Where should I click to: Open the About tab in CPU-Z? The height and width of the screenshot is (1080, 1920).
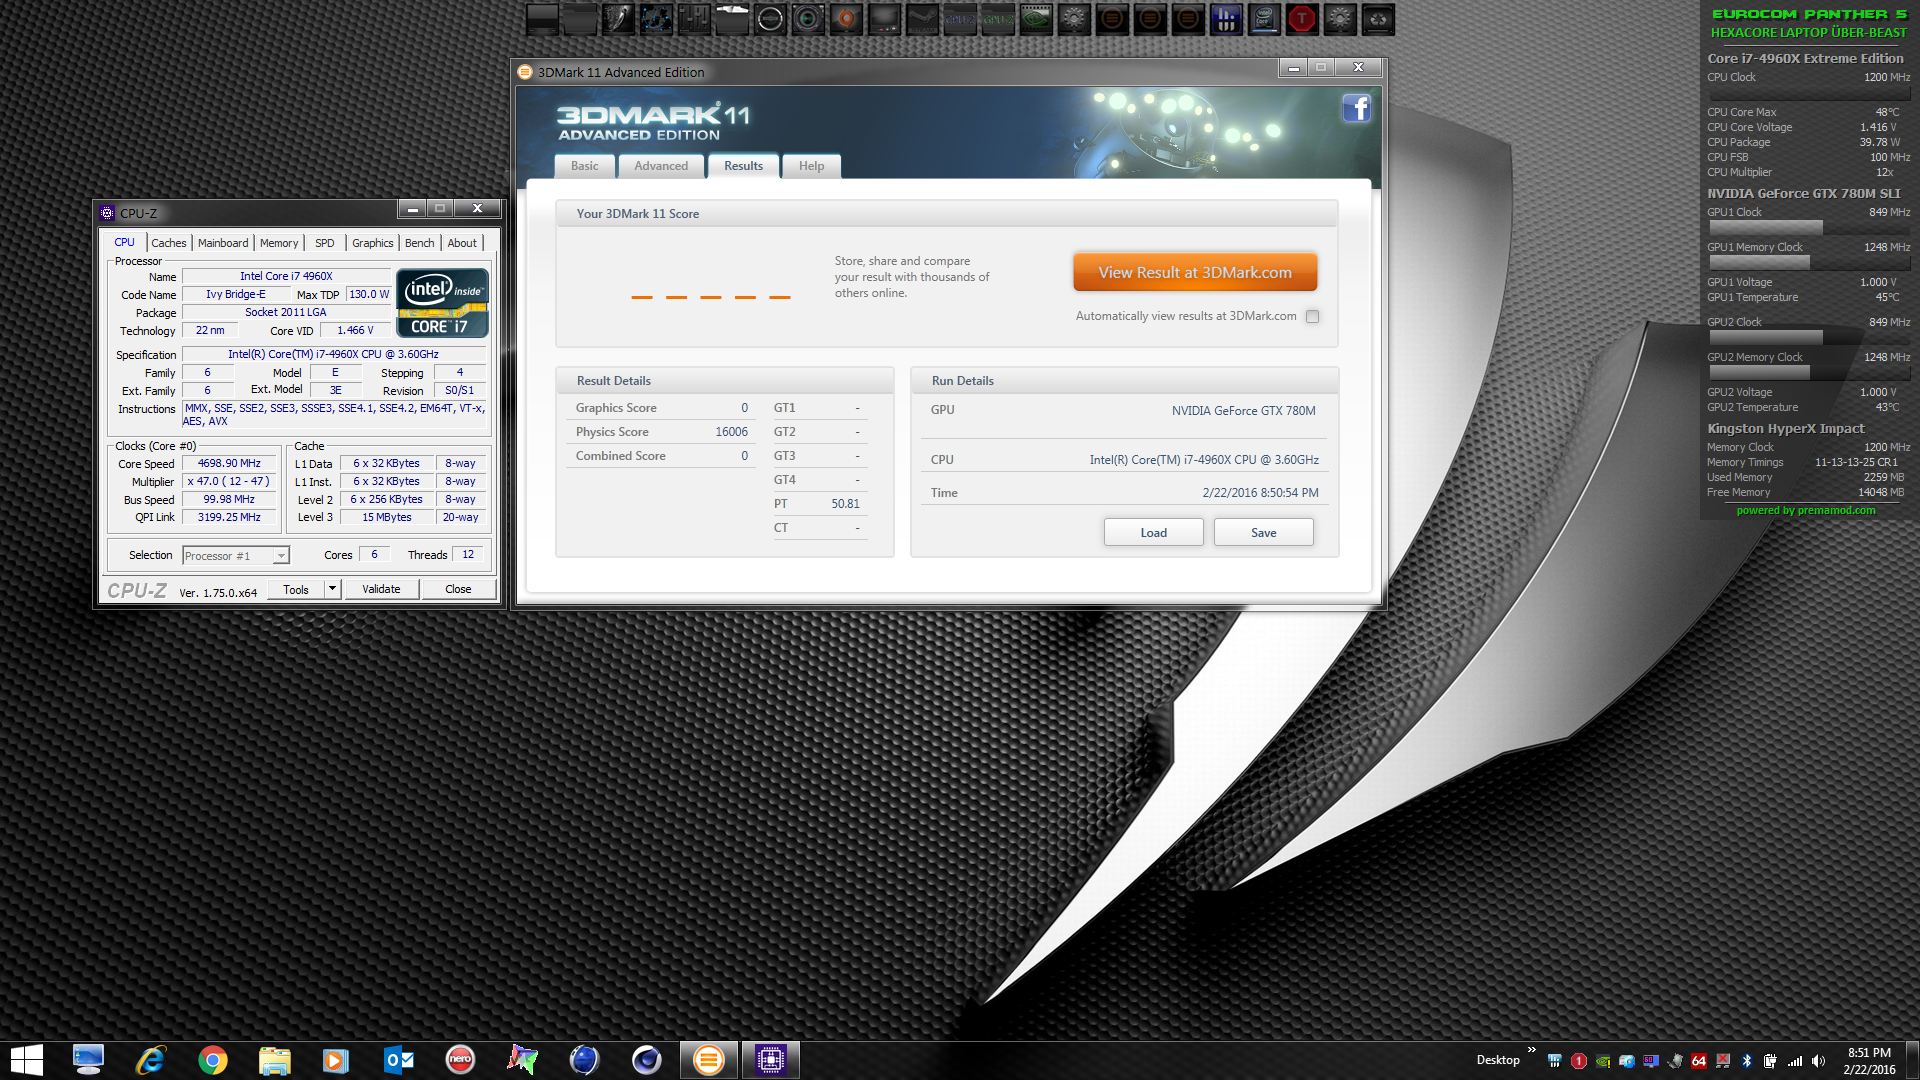coord(462,243)
